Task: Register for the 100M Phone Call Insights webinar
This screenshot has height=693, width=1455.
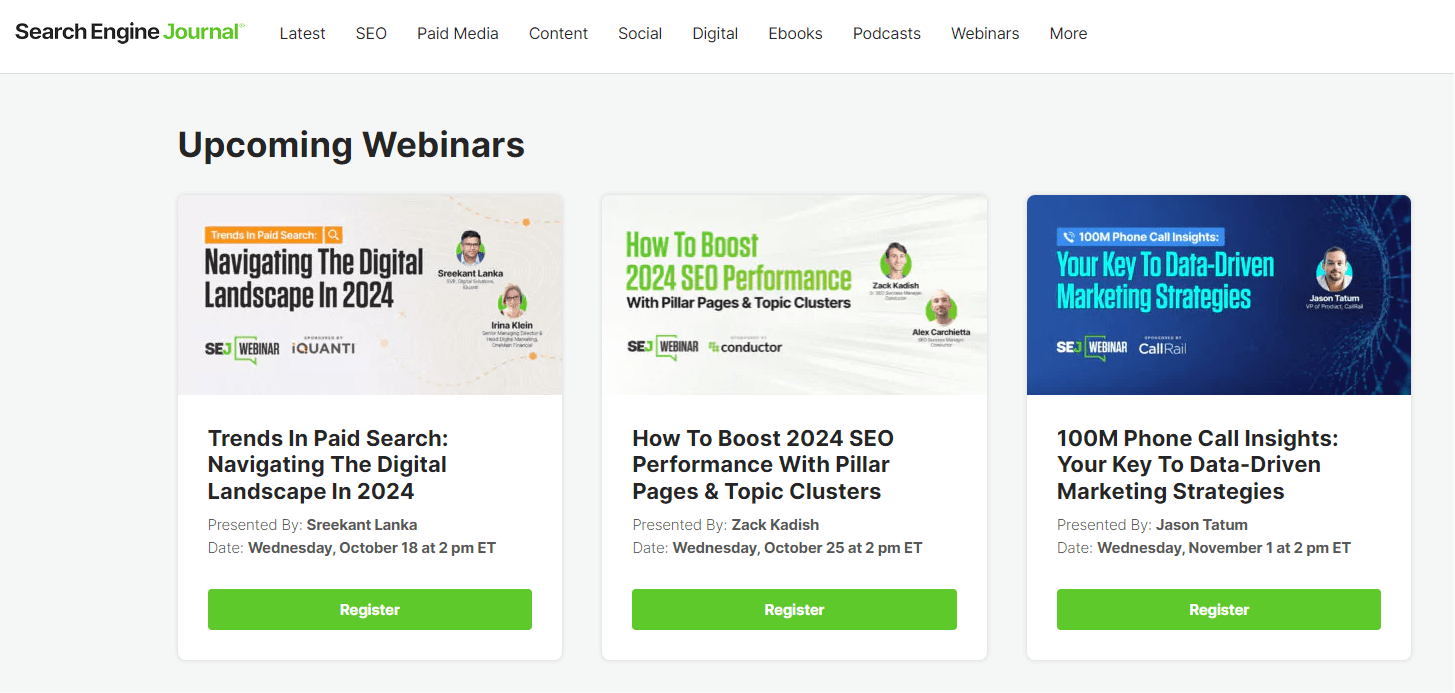Action: click(1219, 610)
